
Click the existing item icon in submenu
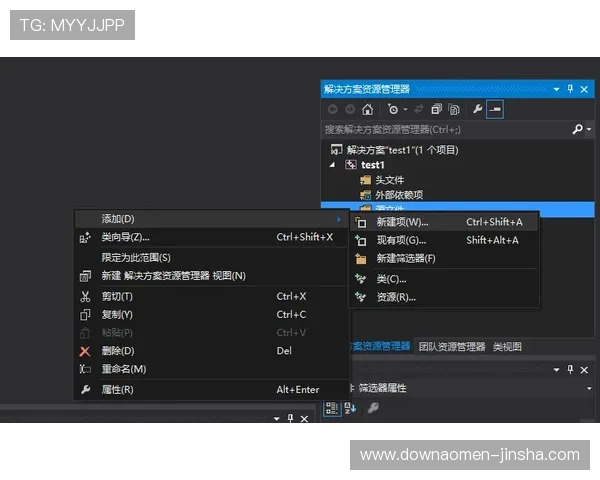coord(361,241)
